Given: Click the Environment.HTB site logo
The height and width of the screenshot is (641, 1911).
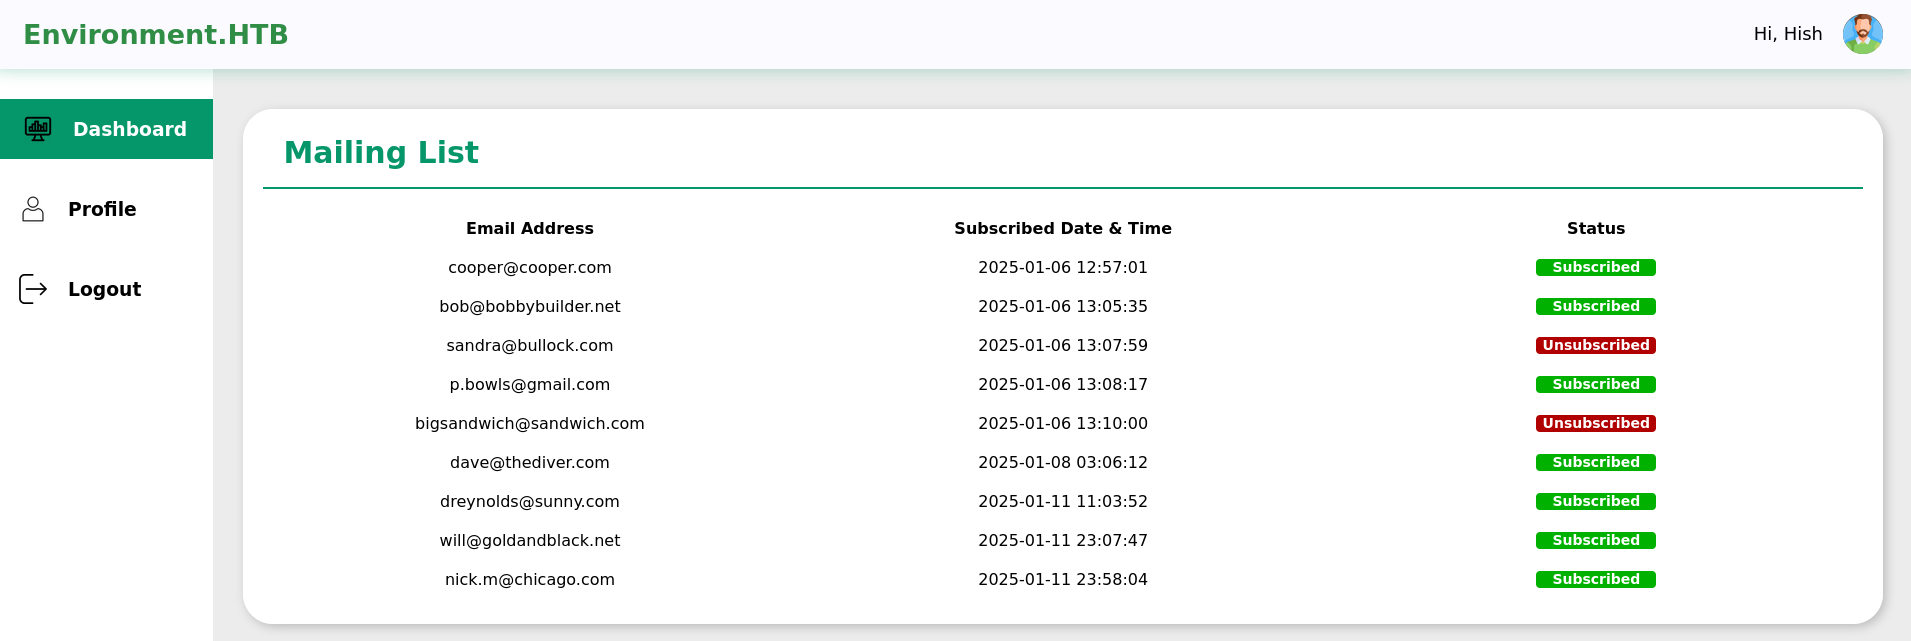Looking at the screenshot, I should coord(155,34).
